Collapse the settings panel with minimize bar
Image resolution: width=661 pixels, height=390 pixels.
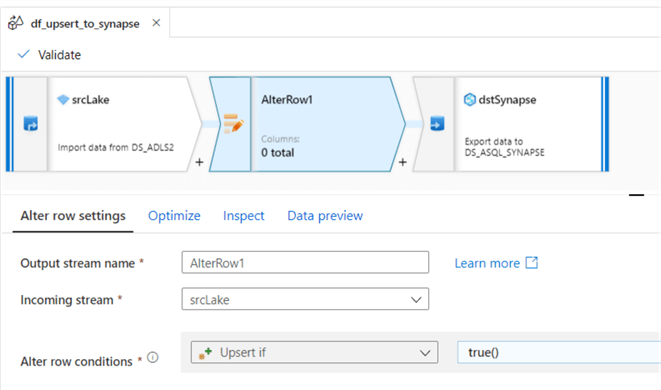637,195
